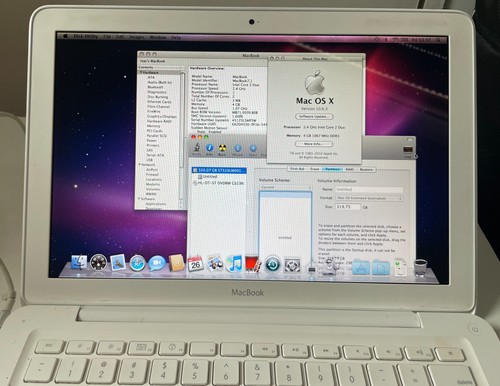This screenshot has width=500, height=386.
Task: Open the Disk Utility application menu
Action: point(85,36)
